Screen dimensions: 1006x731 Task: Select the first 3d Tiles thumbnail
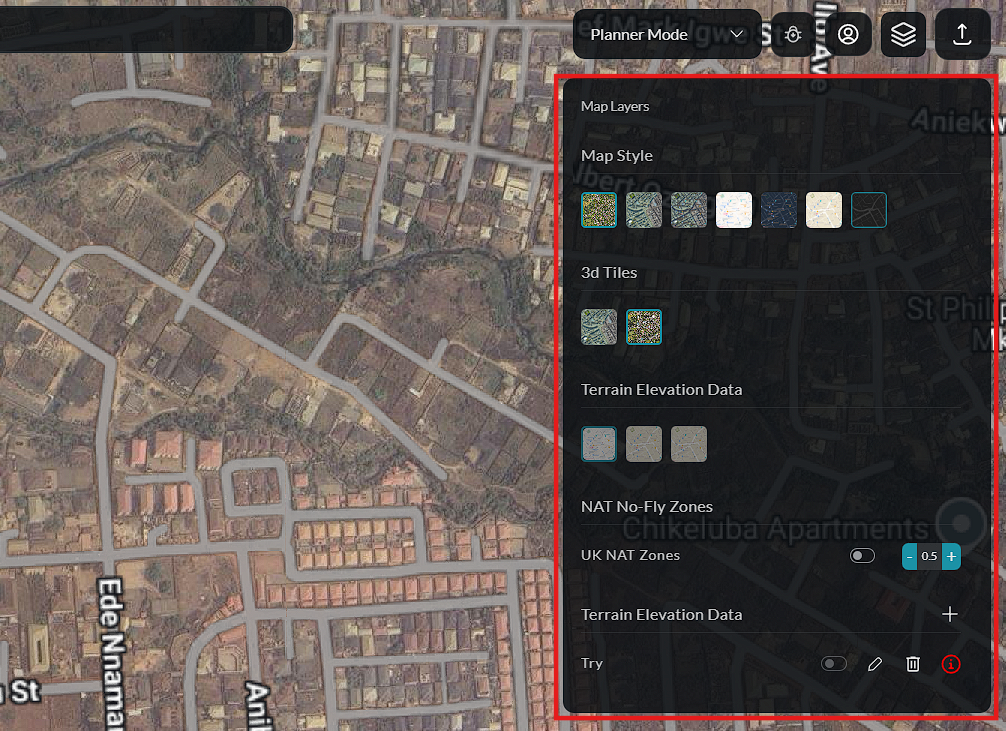pyautogui.click(x=599, y=327)
